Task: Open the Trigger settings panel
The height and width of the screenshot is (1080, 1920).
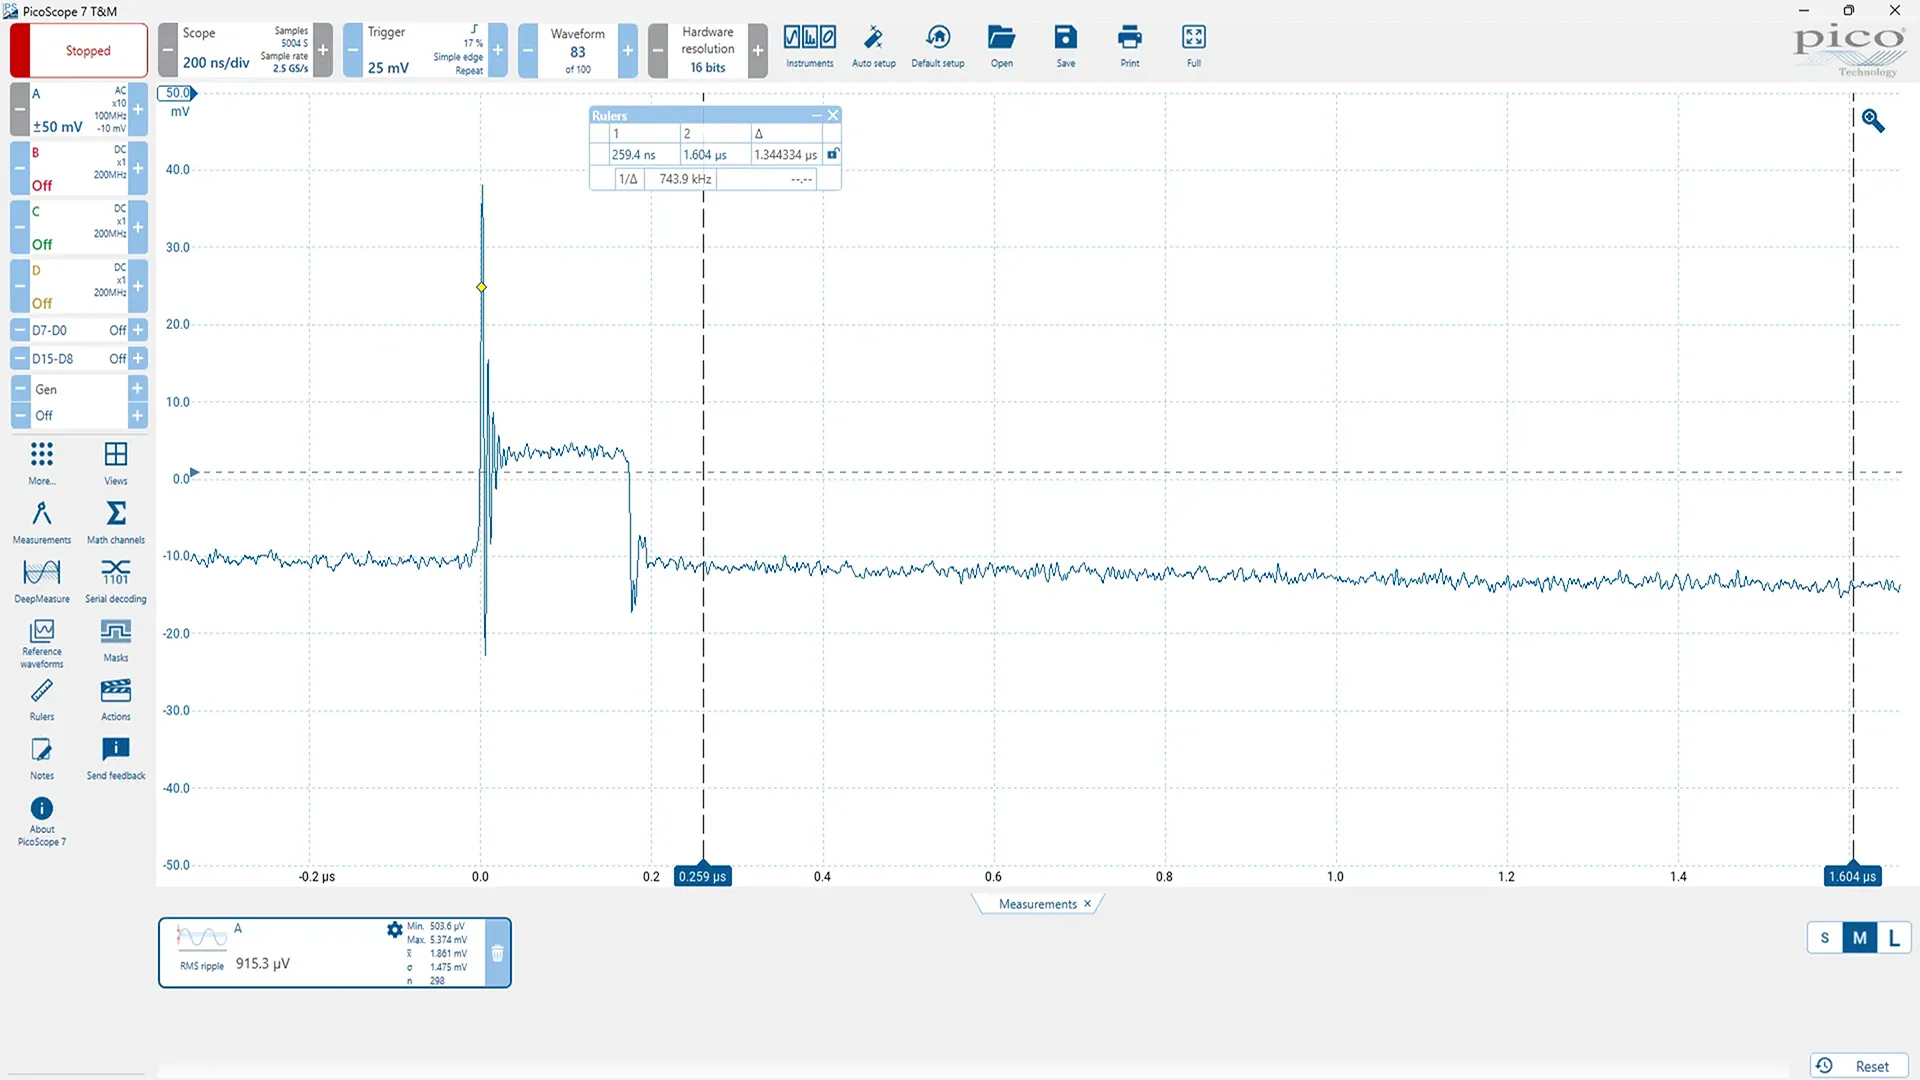Action: (x=425, y=50)
